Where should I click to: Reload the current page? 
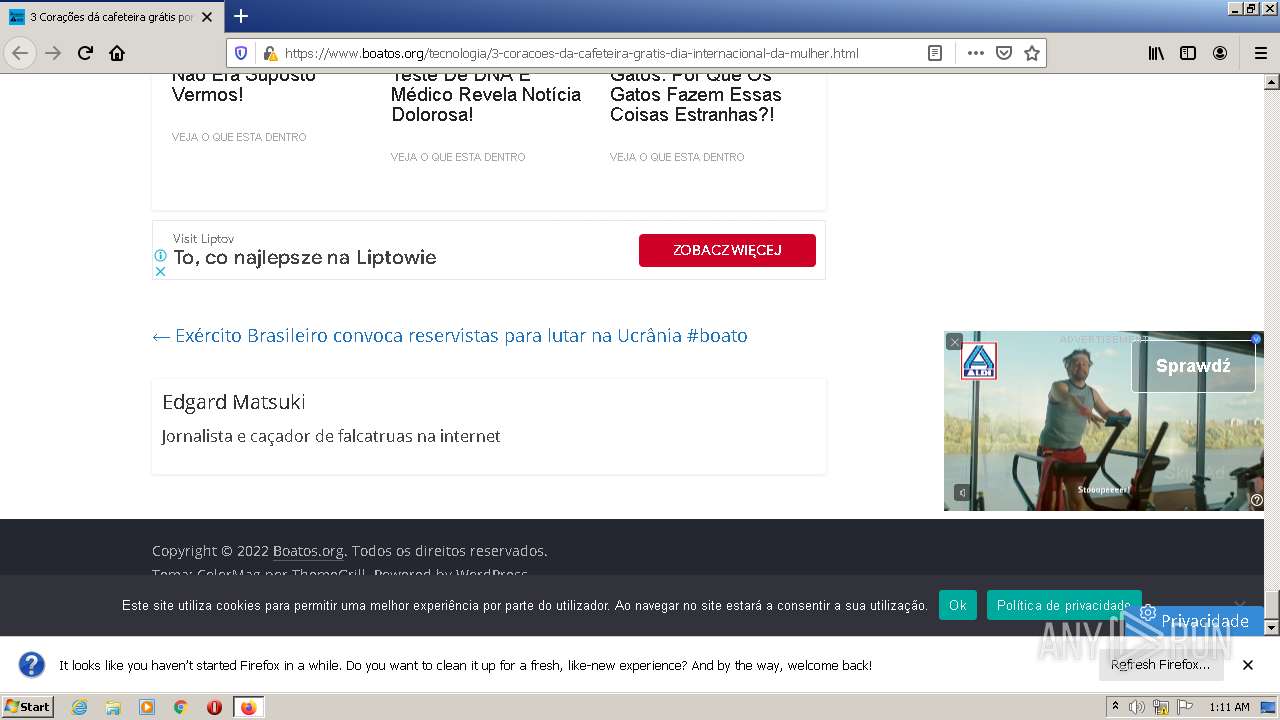tap(85, 53)
